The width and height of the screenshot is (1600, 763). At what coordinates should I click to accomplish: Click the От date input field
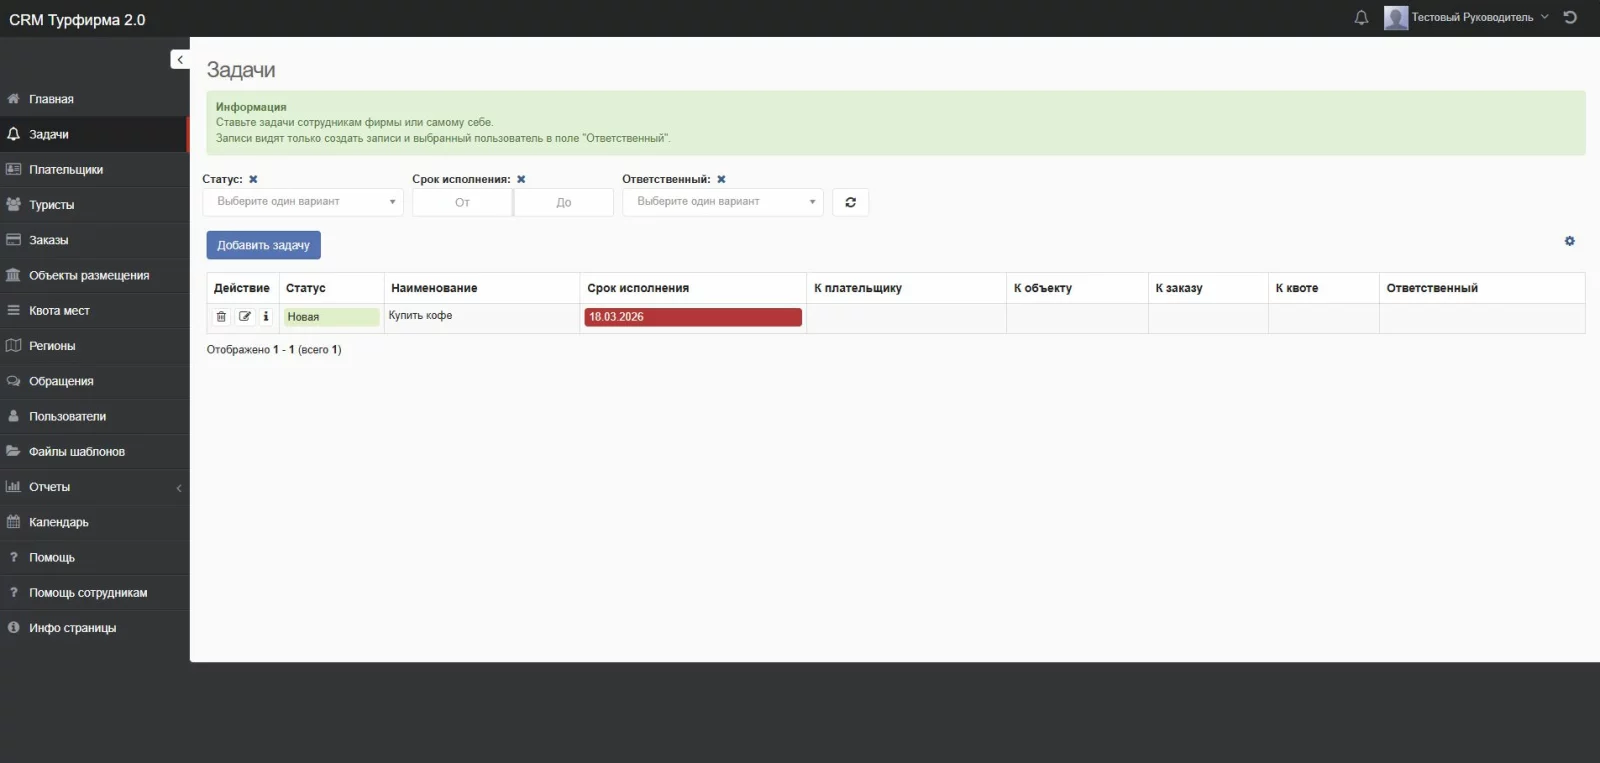pyautogui.click(x=462, y=202)
